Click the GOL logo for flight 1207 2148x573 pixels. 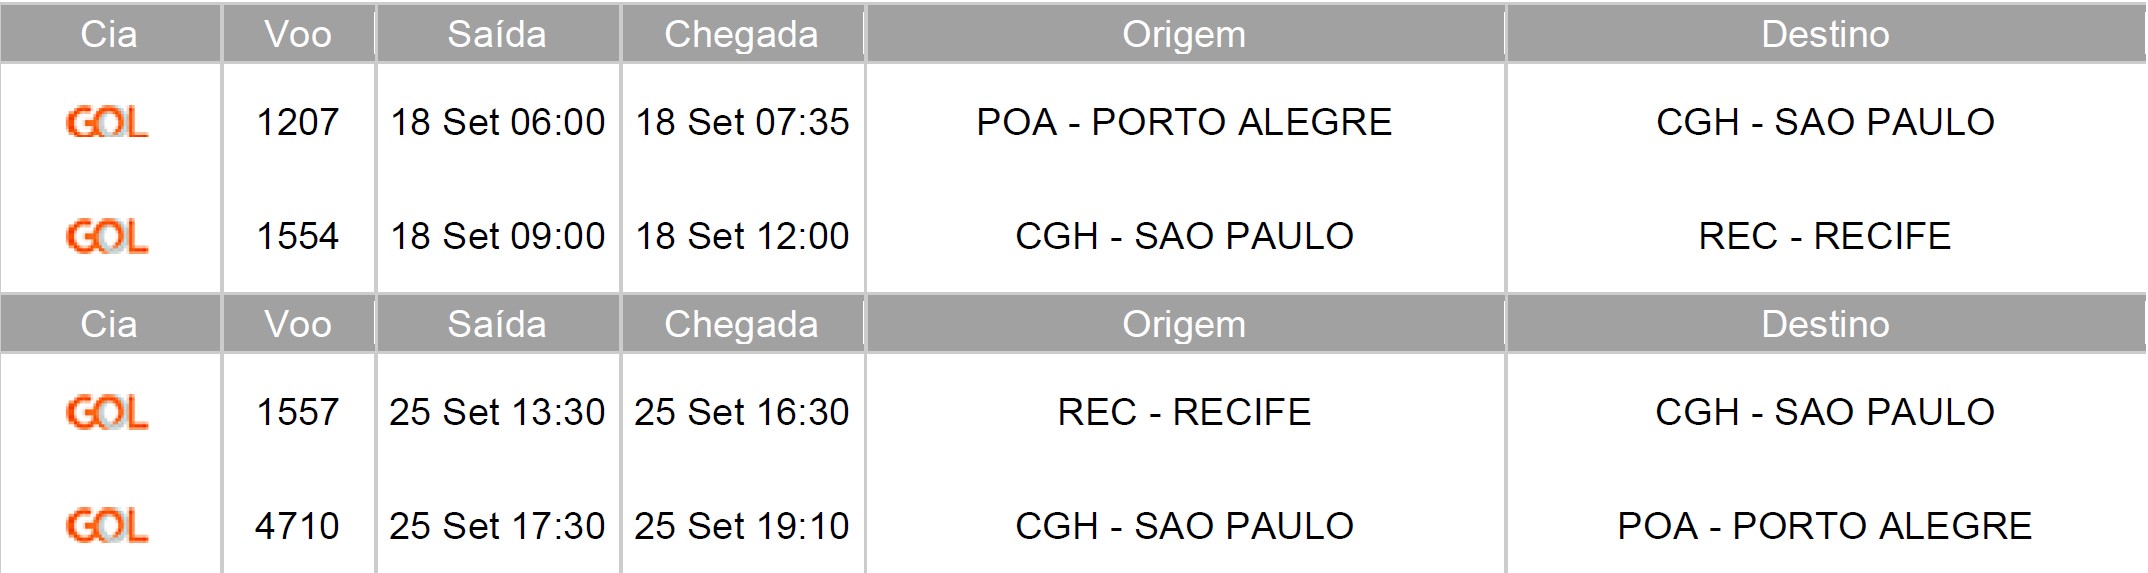pyautogui.click(x=107, y=122)
